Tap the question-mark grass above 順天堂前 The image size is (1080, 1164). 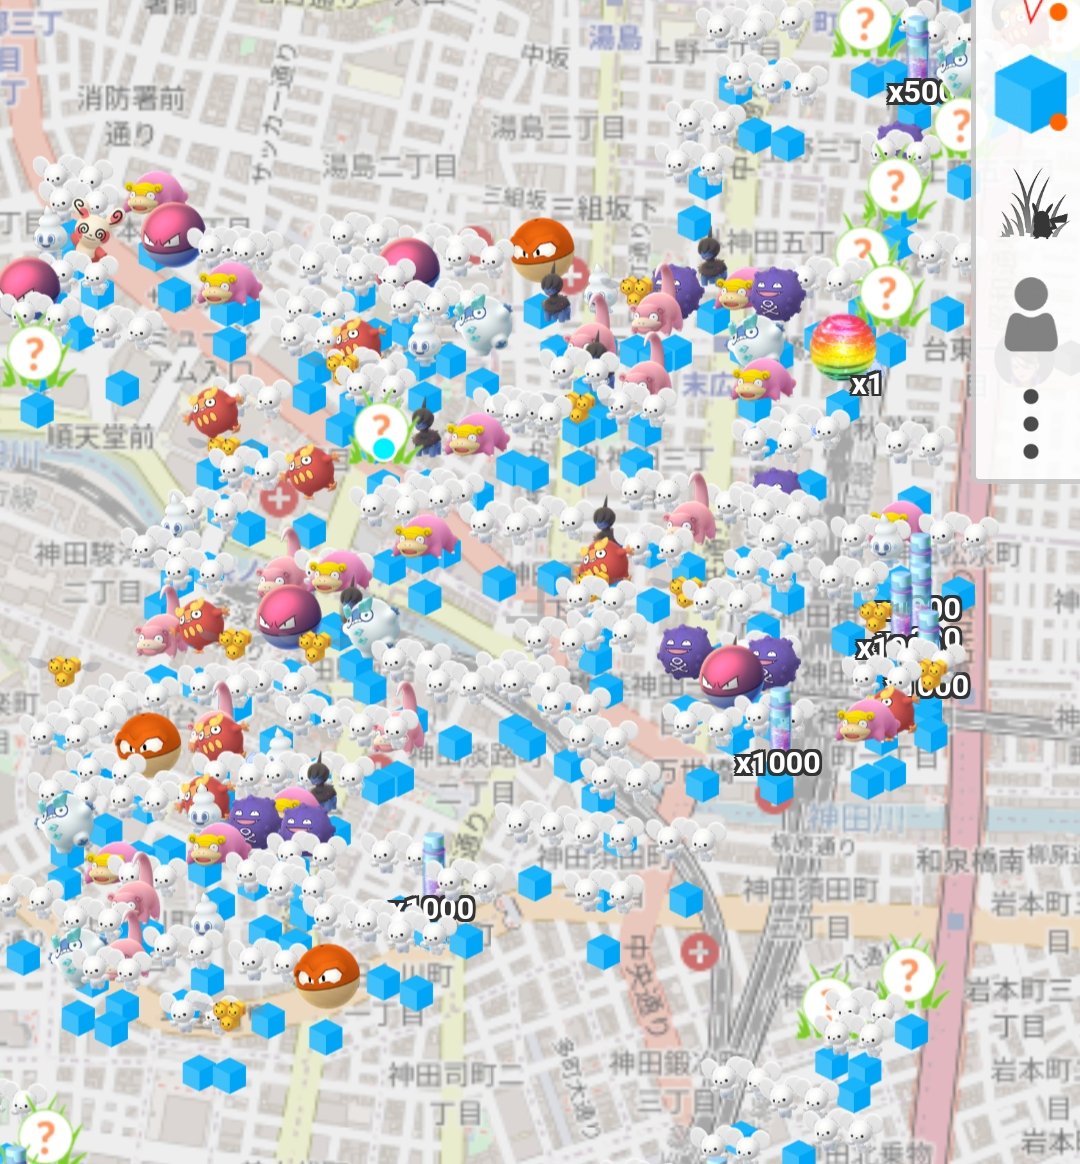35,354
